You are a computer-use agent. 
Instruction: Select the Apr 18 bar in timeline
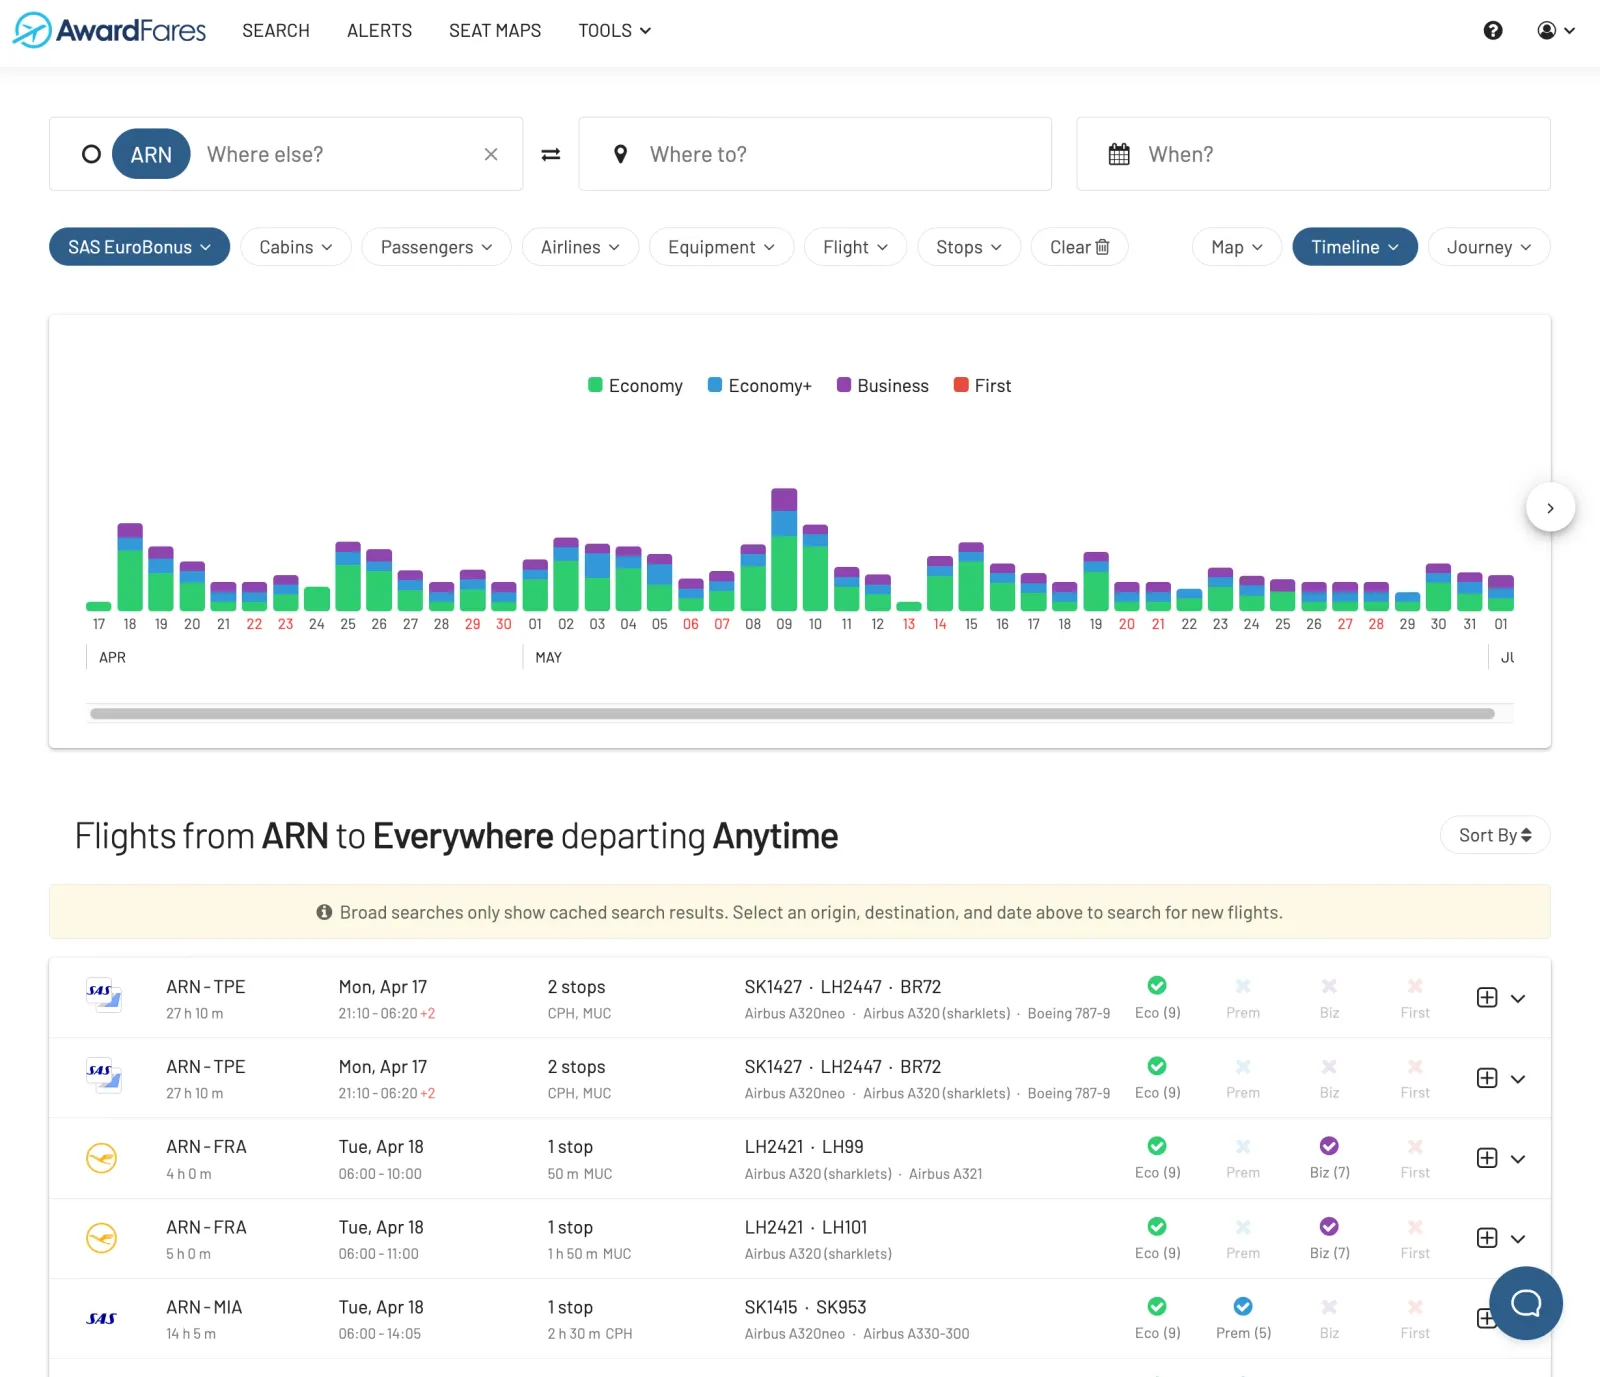130,567
